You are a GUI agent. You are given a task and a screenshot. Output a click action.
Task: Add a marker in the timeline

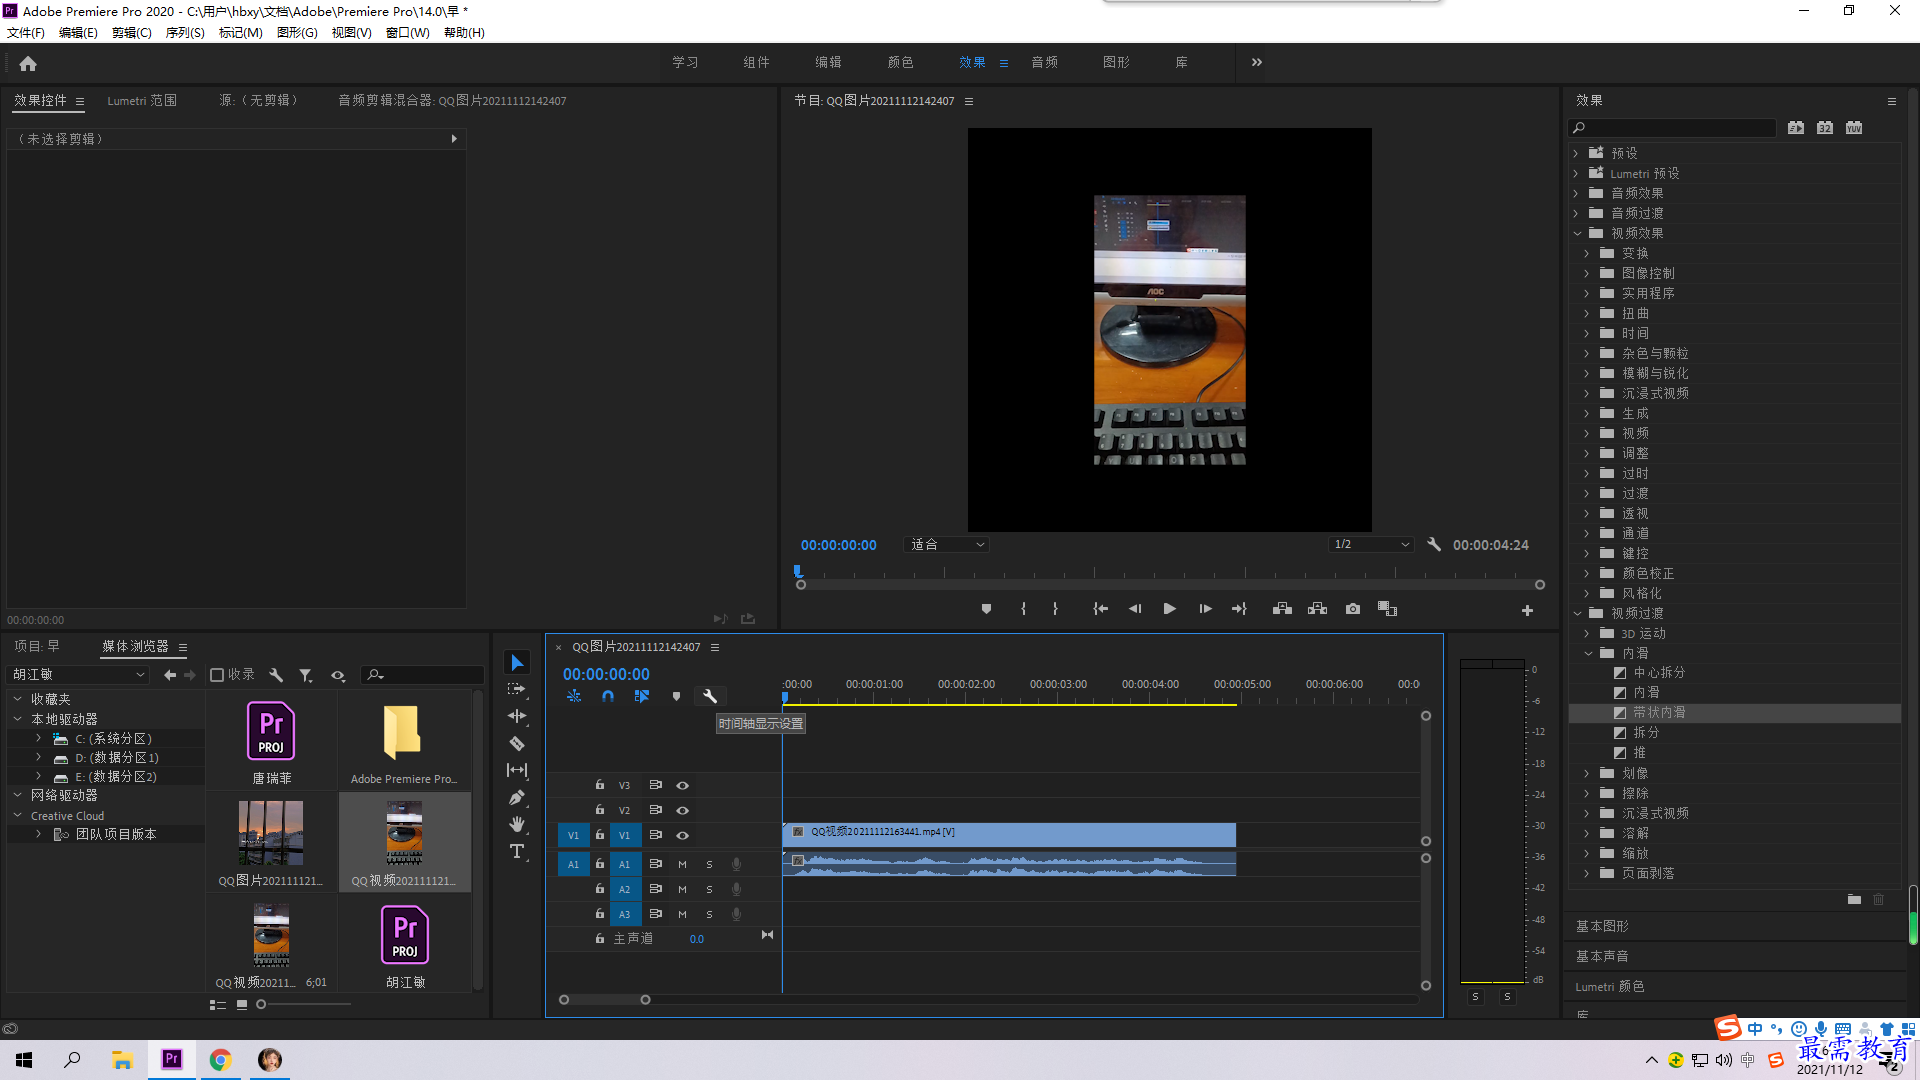coord(676,696)
